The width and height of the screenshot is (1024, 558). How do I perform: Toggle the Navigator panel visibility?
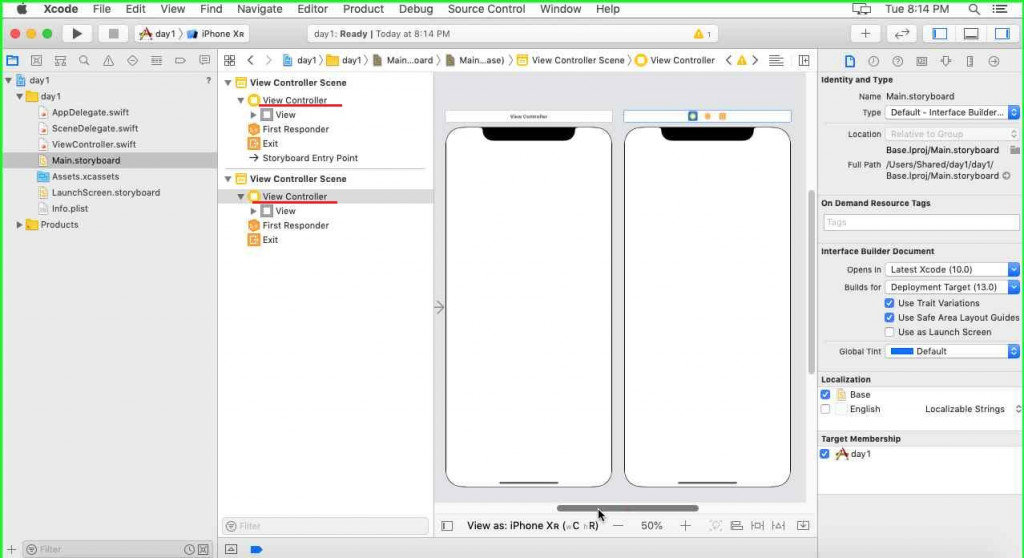[x=940, y=33]
